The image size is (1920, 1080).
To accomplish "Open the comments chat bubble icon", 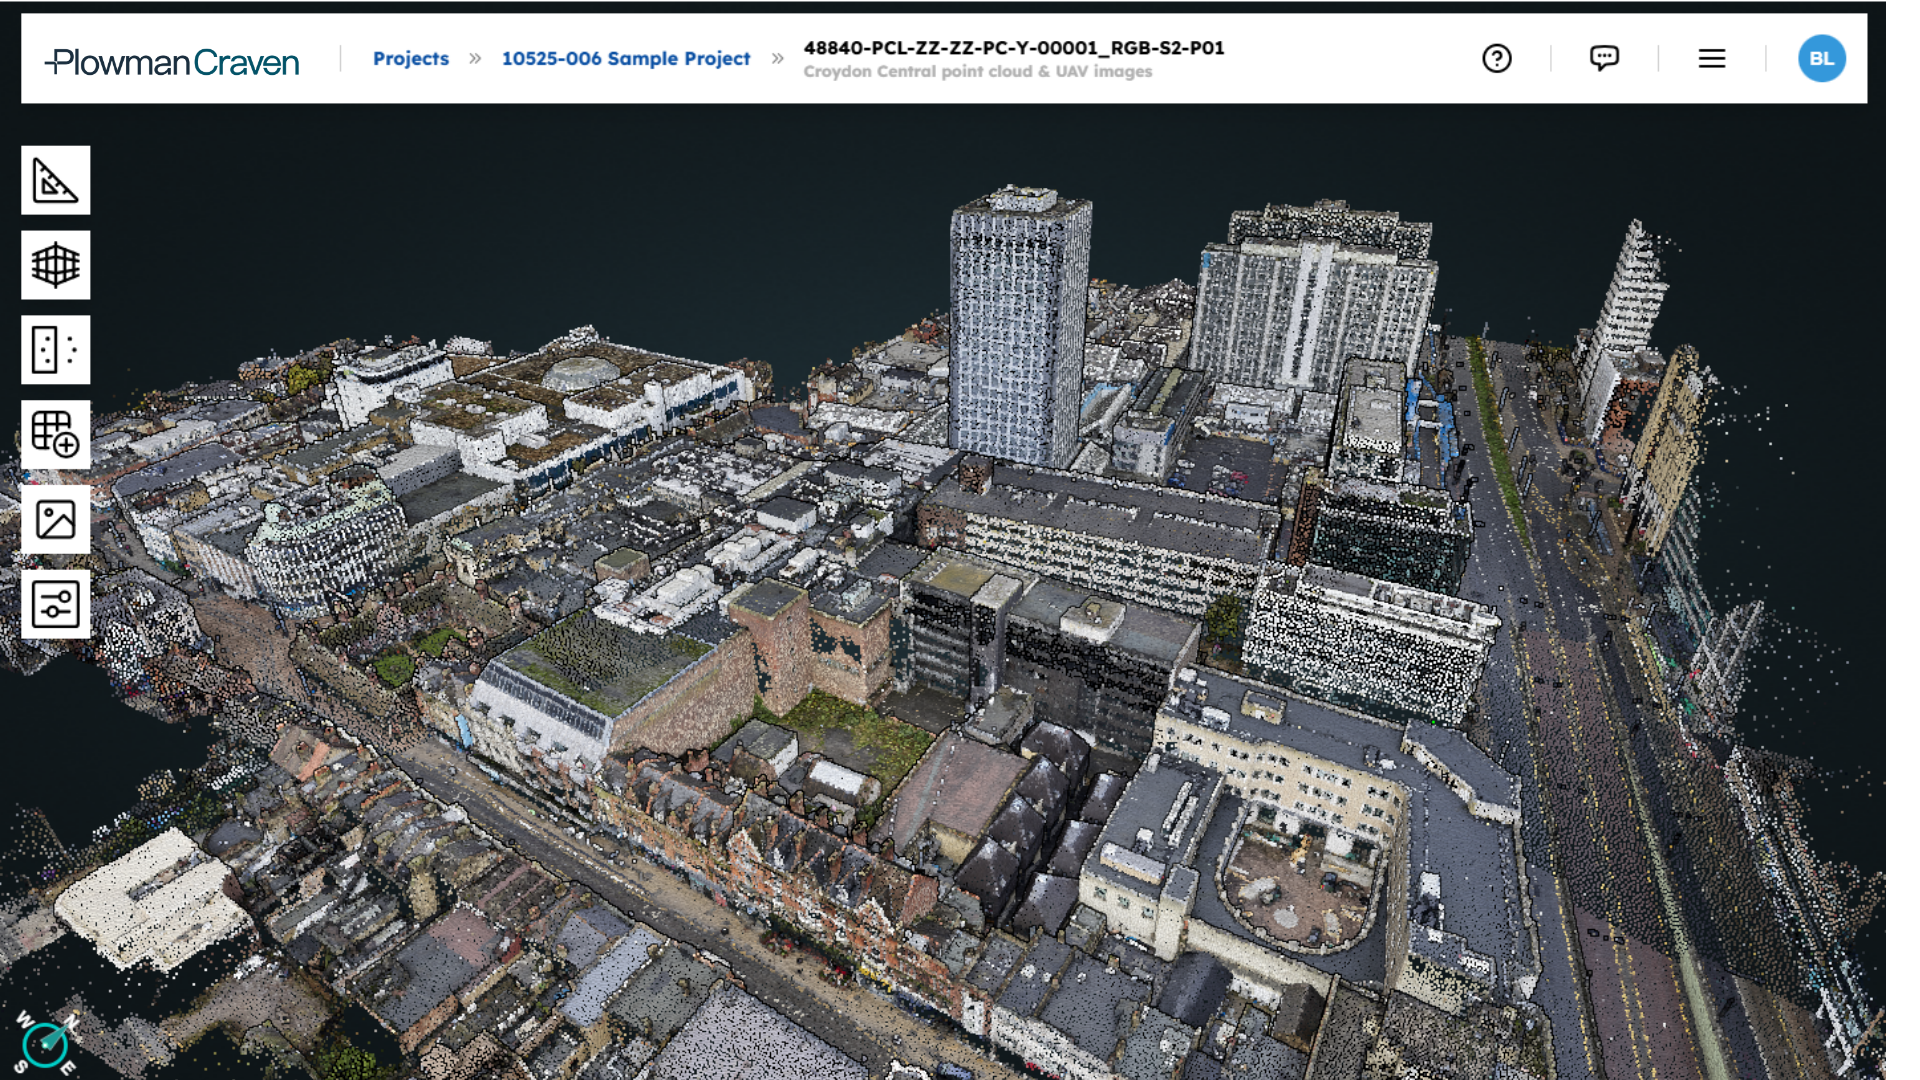I will (x=1604, y=58).
